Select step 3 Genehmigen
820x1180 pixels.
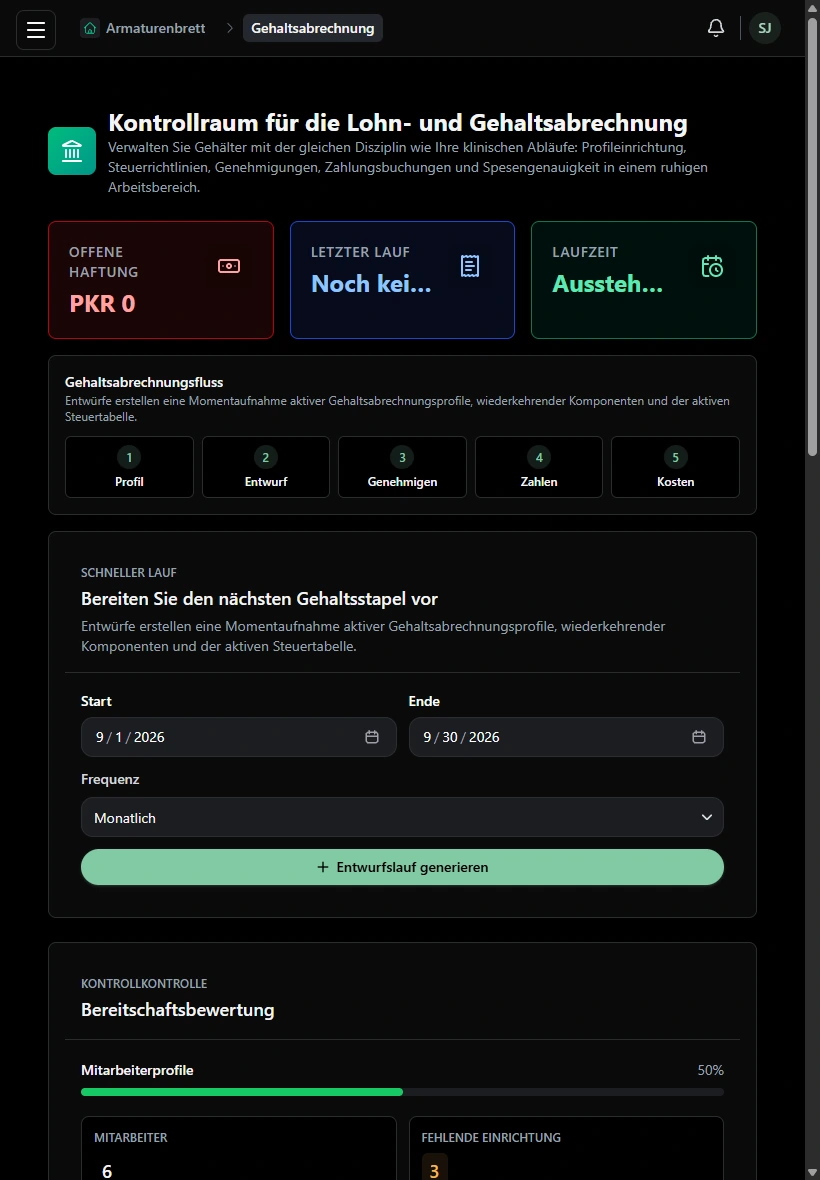[402, 467]
